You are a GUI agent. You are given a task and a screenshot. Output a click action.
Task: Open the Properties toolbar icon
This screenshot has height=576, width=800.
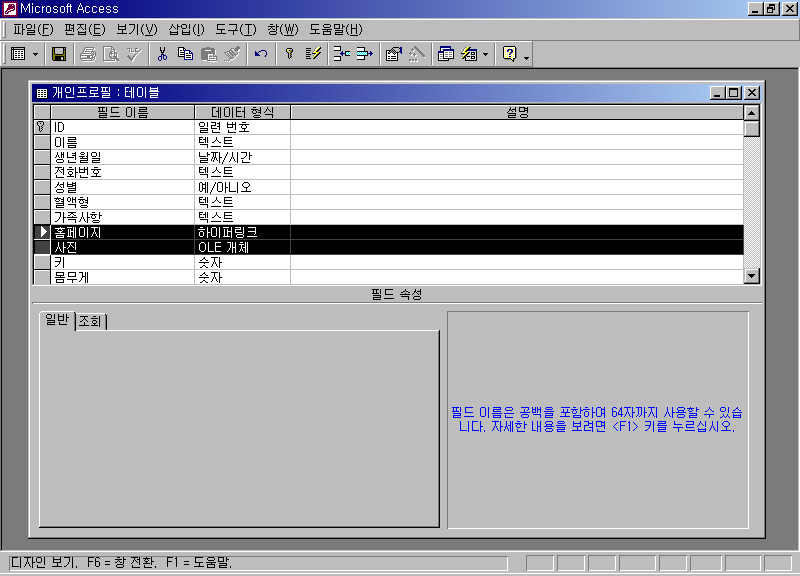393,54
